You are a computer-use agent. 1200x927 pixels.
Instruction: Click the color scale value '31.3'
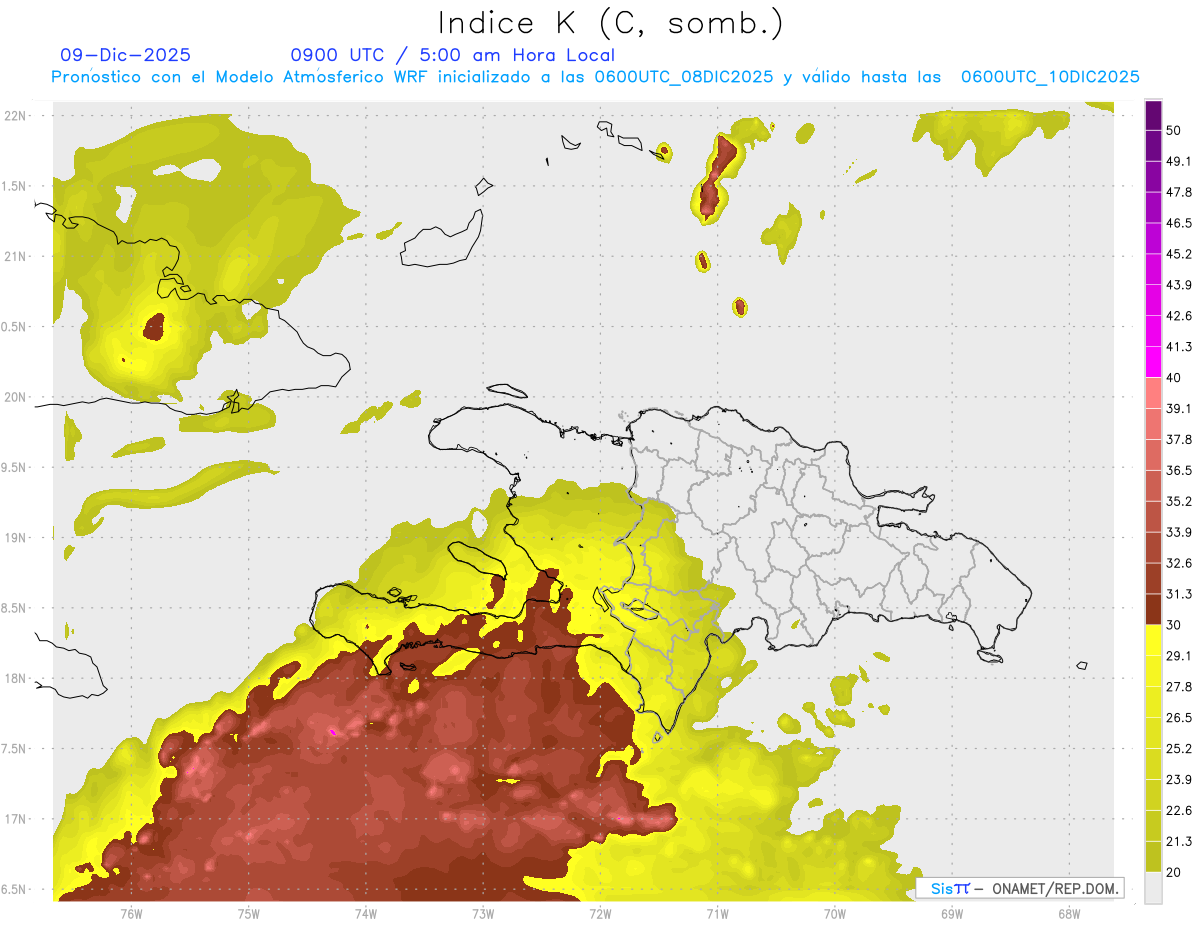click(1180, 595)
